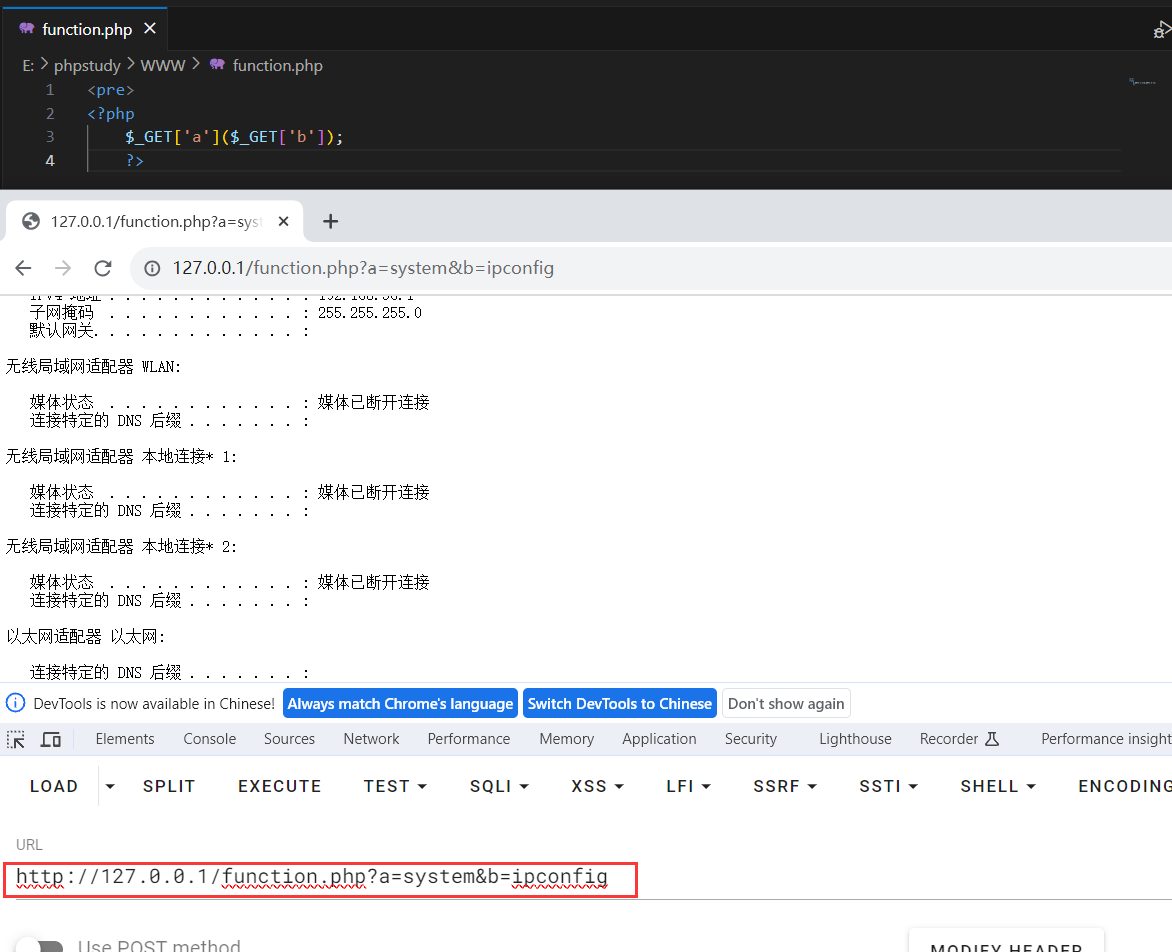Open the Performance DevTools tab
1172x952 pixels.
[x=469, y=739]
